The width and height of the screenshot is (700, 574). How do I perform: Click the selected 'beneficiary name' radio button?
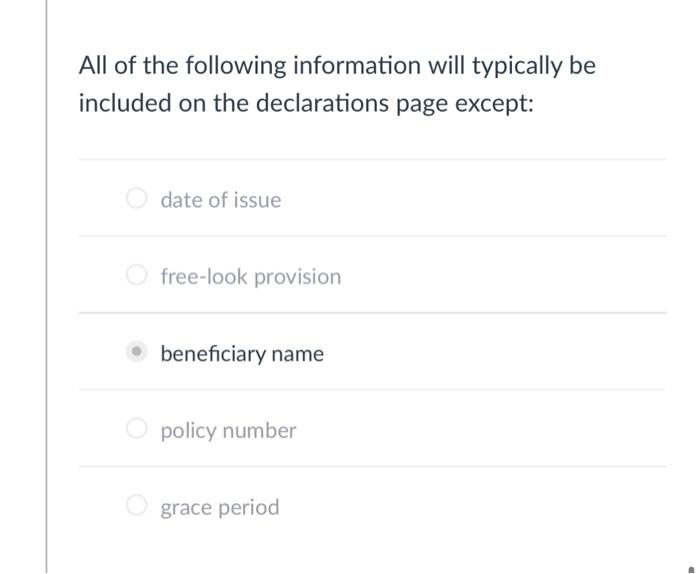pyautogui.click(x=137, y=351)
